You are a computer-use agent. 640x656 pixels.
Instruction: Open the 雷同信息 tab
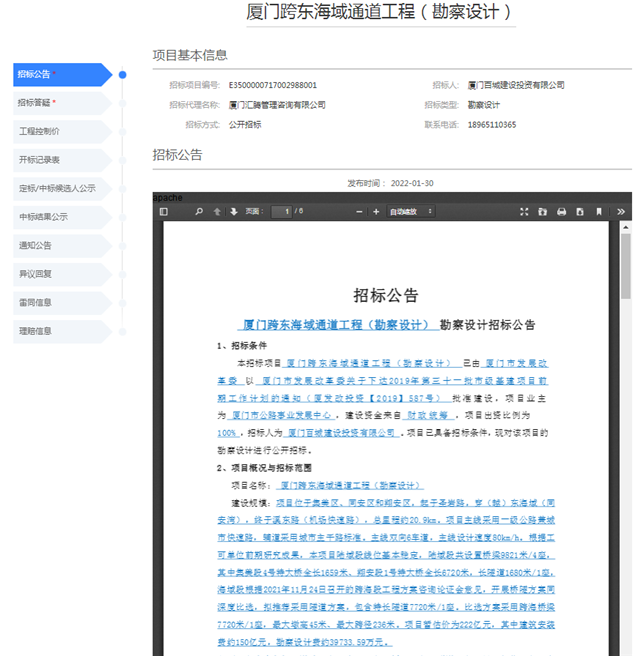click(63, 303)
